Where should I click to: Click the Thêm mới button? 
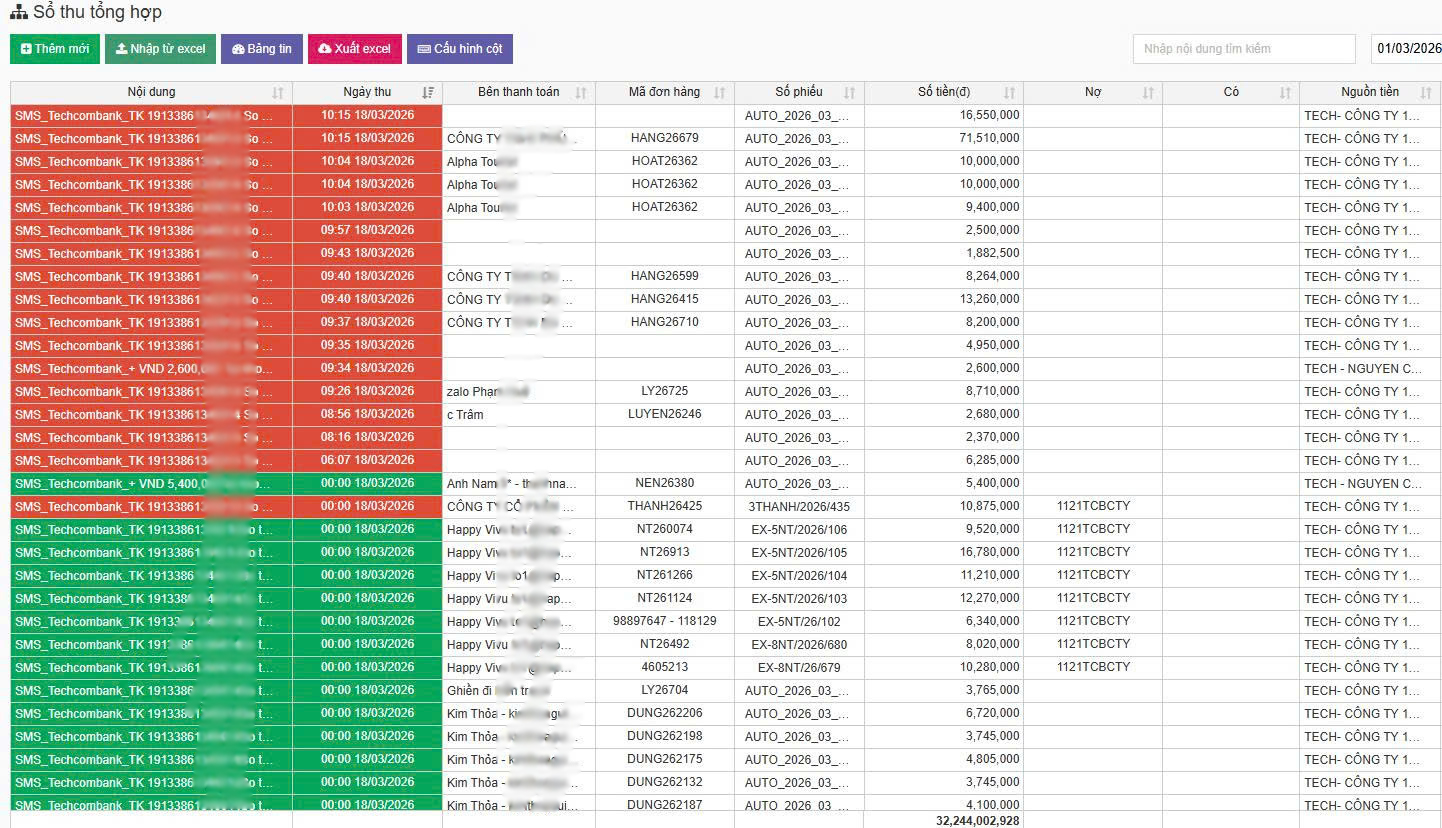pyautogui.click(x=55, y=49)
